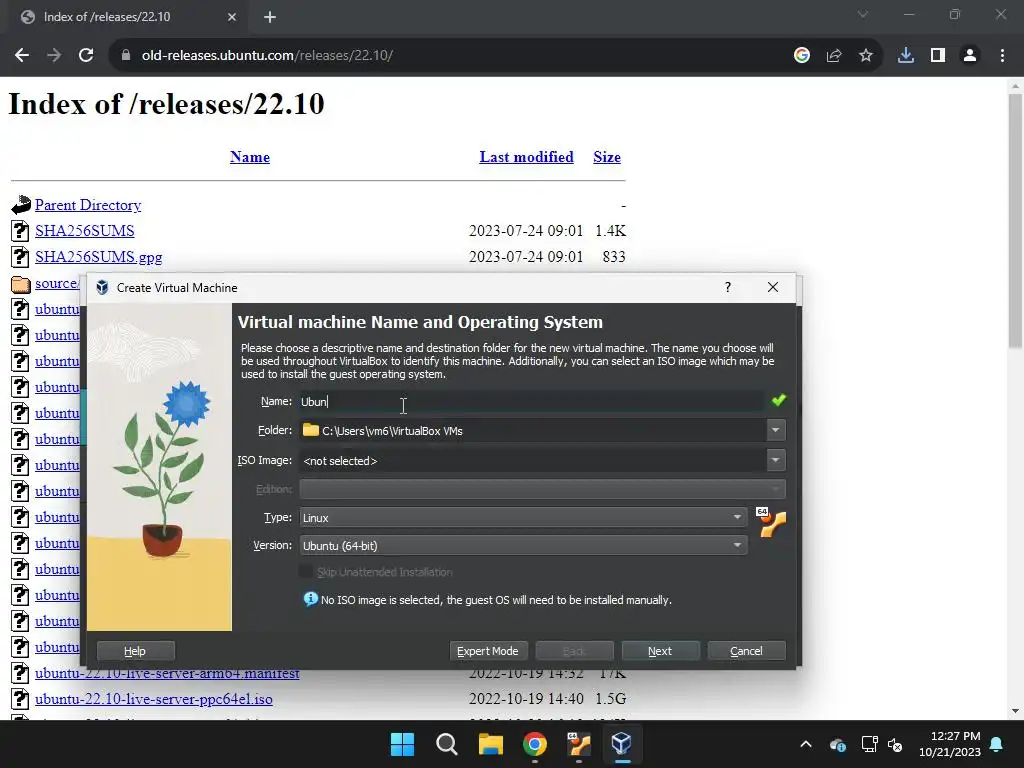
Task: Click the Cancel button
Action: (x=746, y=651)
